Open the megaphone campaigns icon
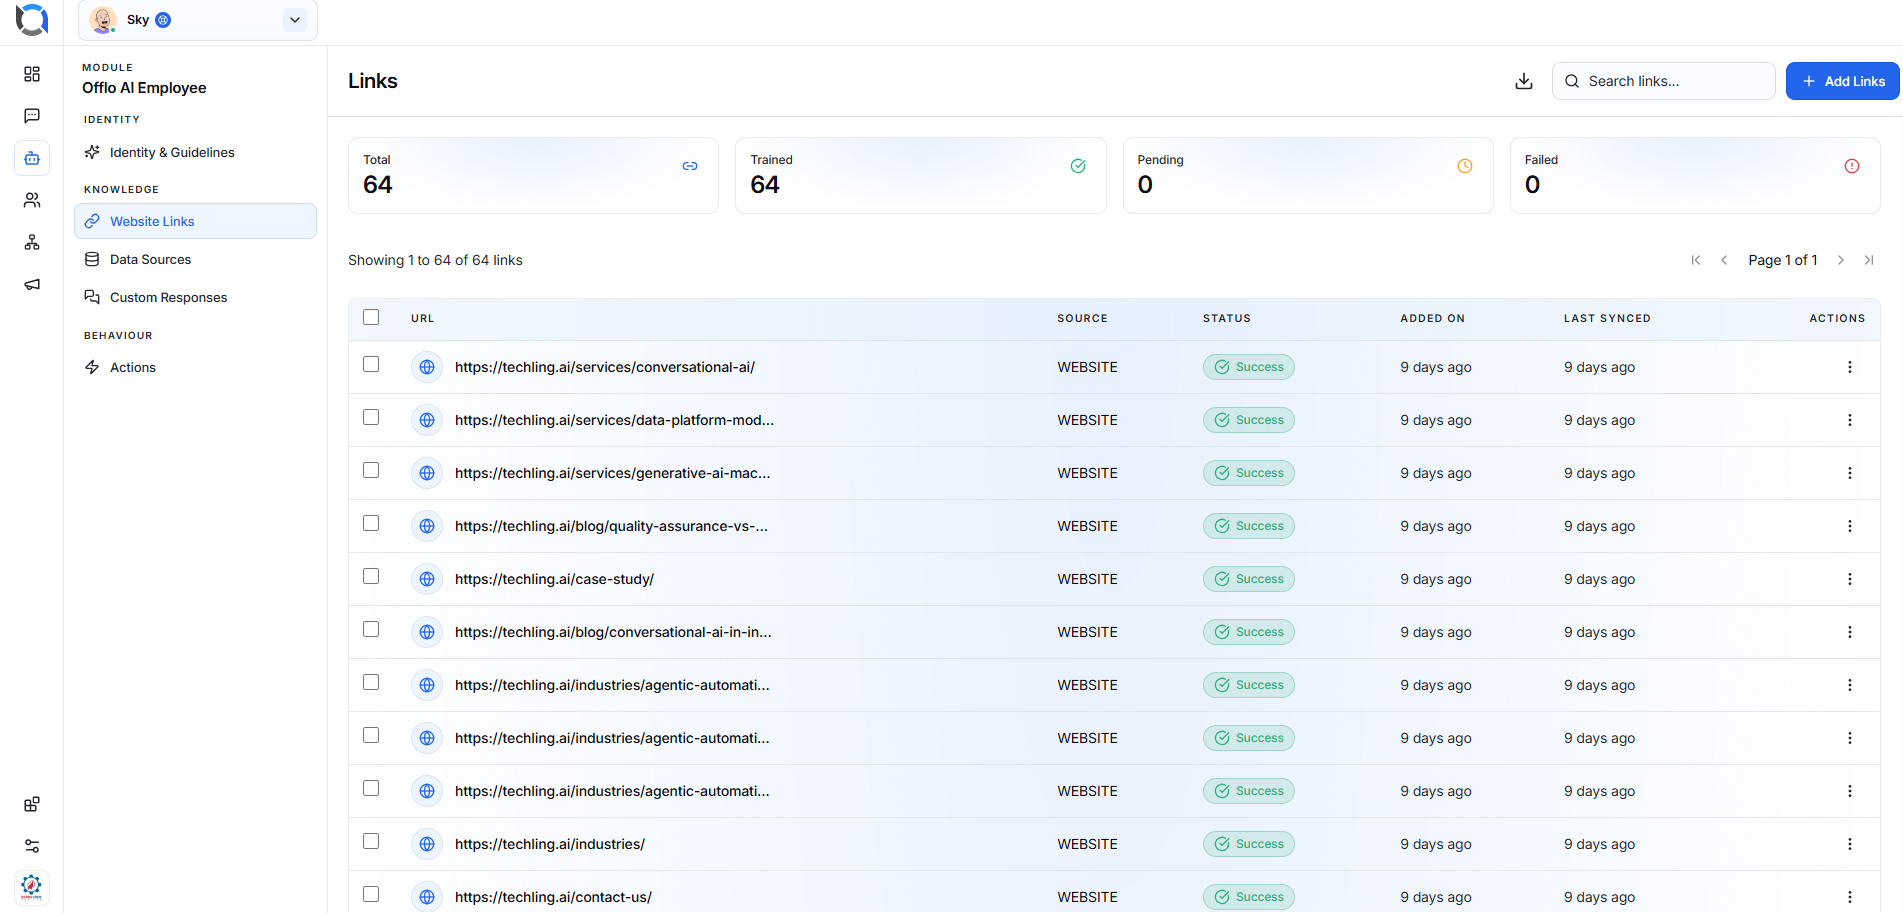The height and width of the screenshot is (913, 1903). point(32,284)
